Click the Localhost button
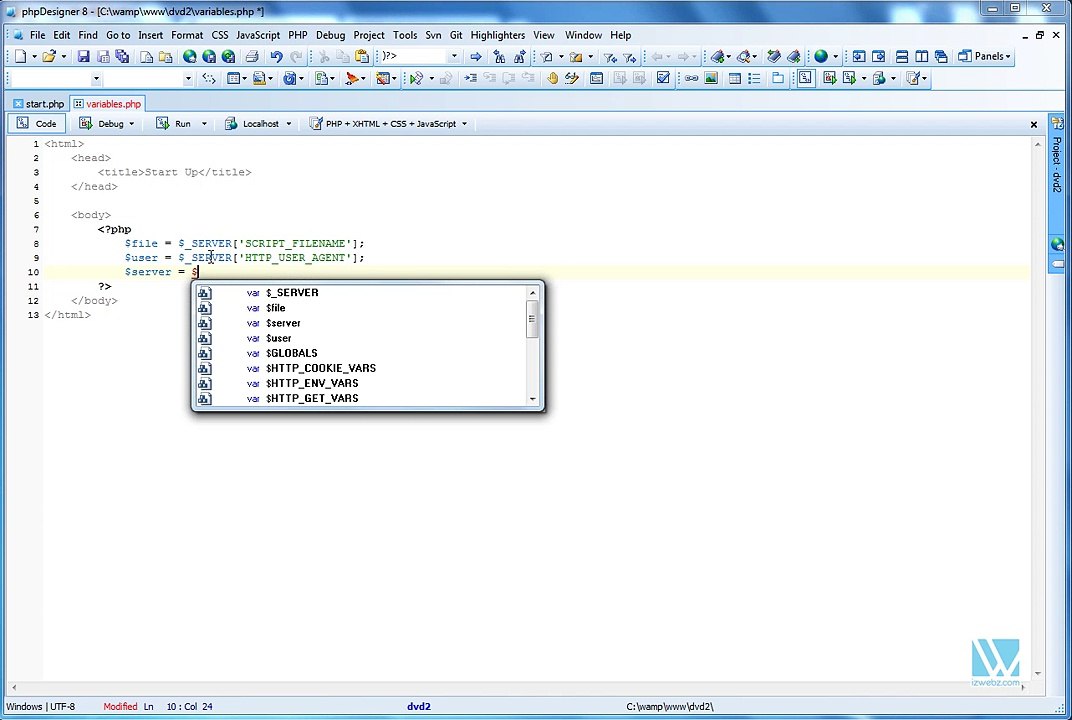The image size is (1072, 720). pyautogui.click(x=254, y=124)
